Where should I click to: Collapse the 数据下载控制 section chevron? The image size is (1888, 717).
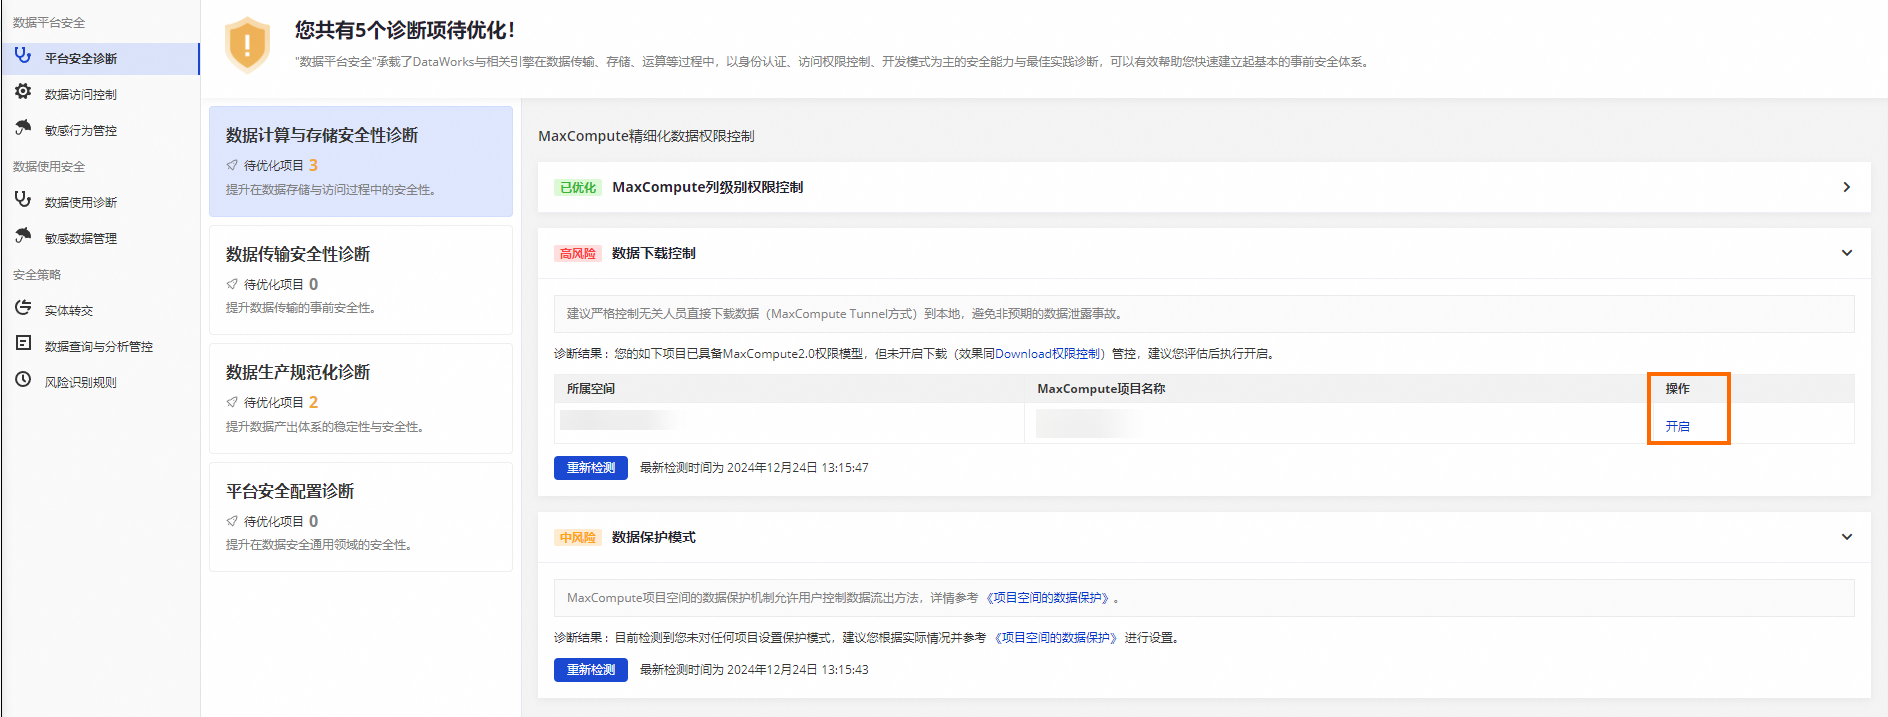click(1846, 253)
